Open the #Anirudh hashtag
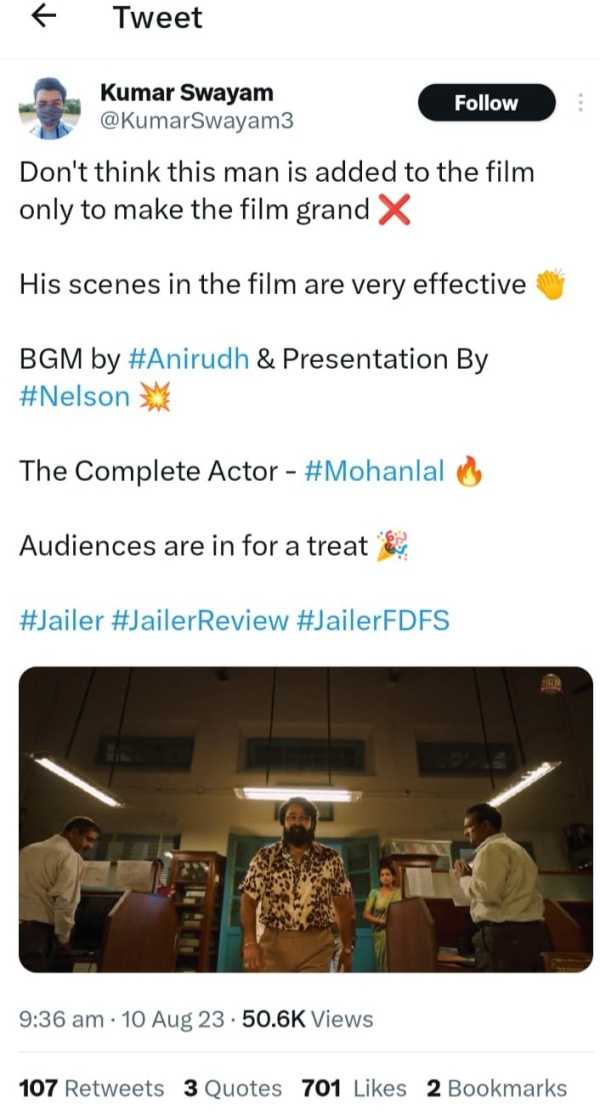Image resolution: width=600 pixels, height=1115 pixels. click(x=188, y=359)
